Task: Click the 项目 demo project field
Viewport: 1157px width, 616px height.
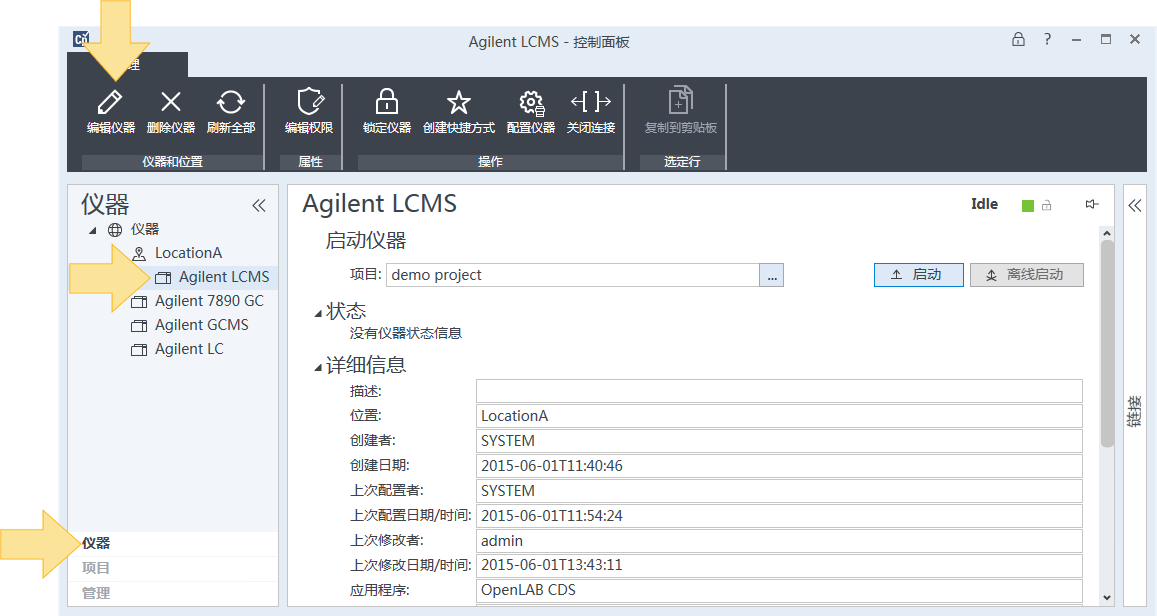Action: [x=573, y=275]
